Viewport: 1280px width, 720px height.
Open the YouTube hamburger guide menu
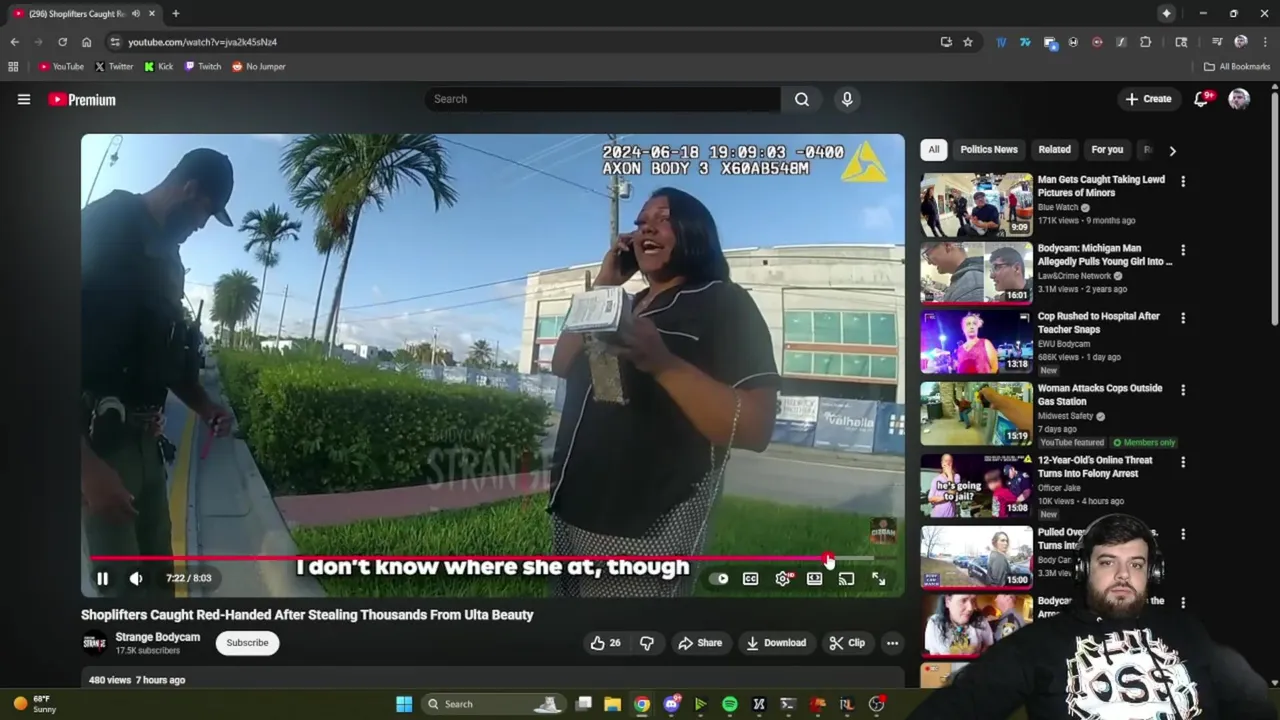click(24, 99)
